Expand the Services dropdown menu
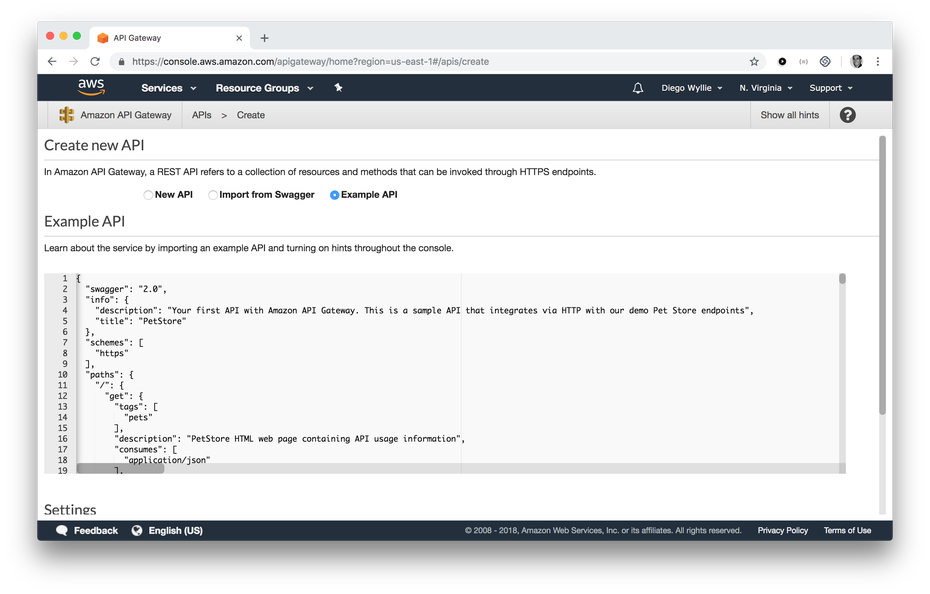Screen dimensions: 930x594 [168, 88]
